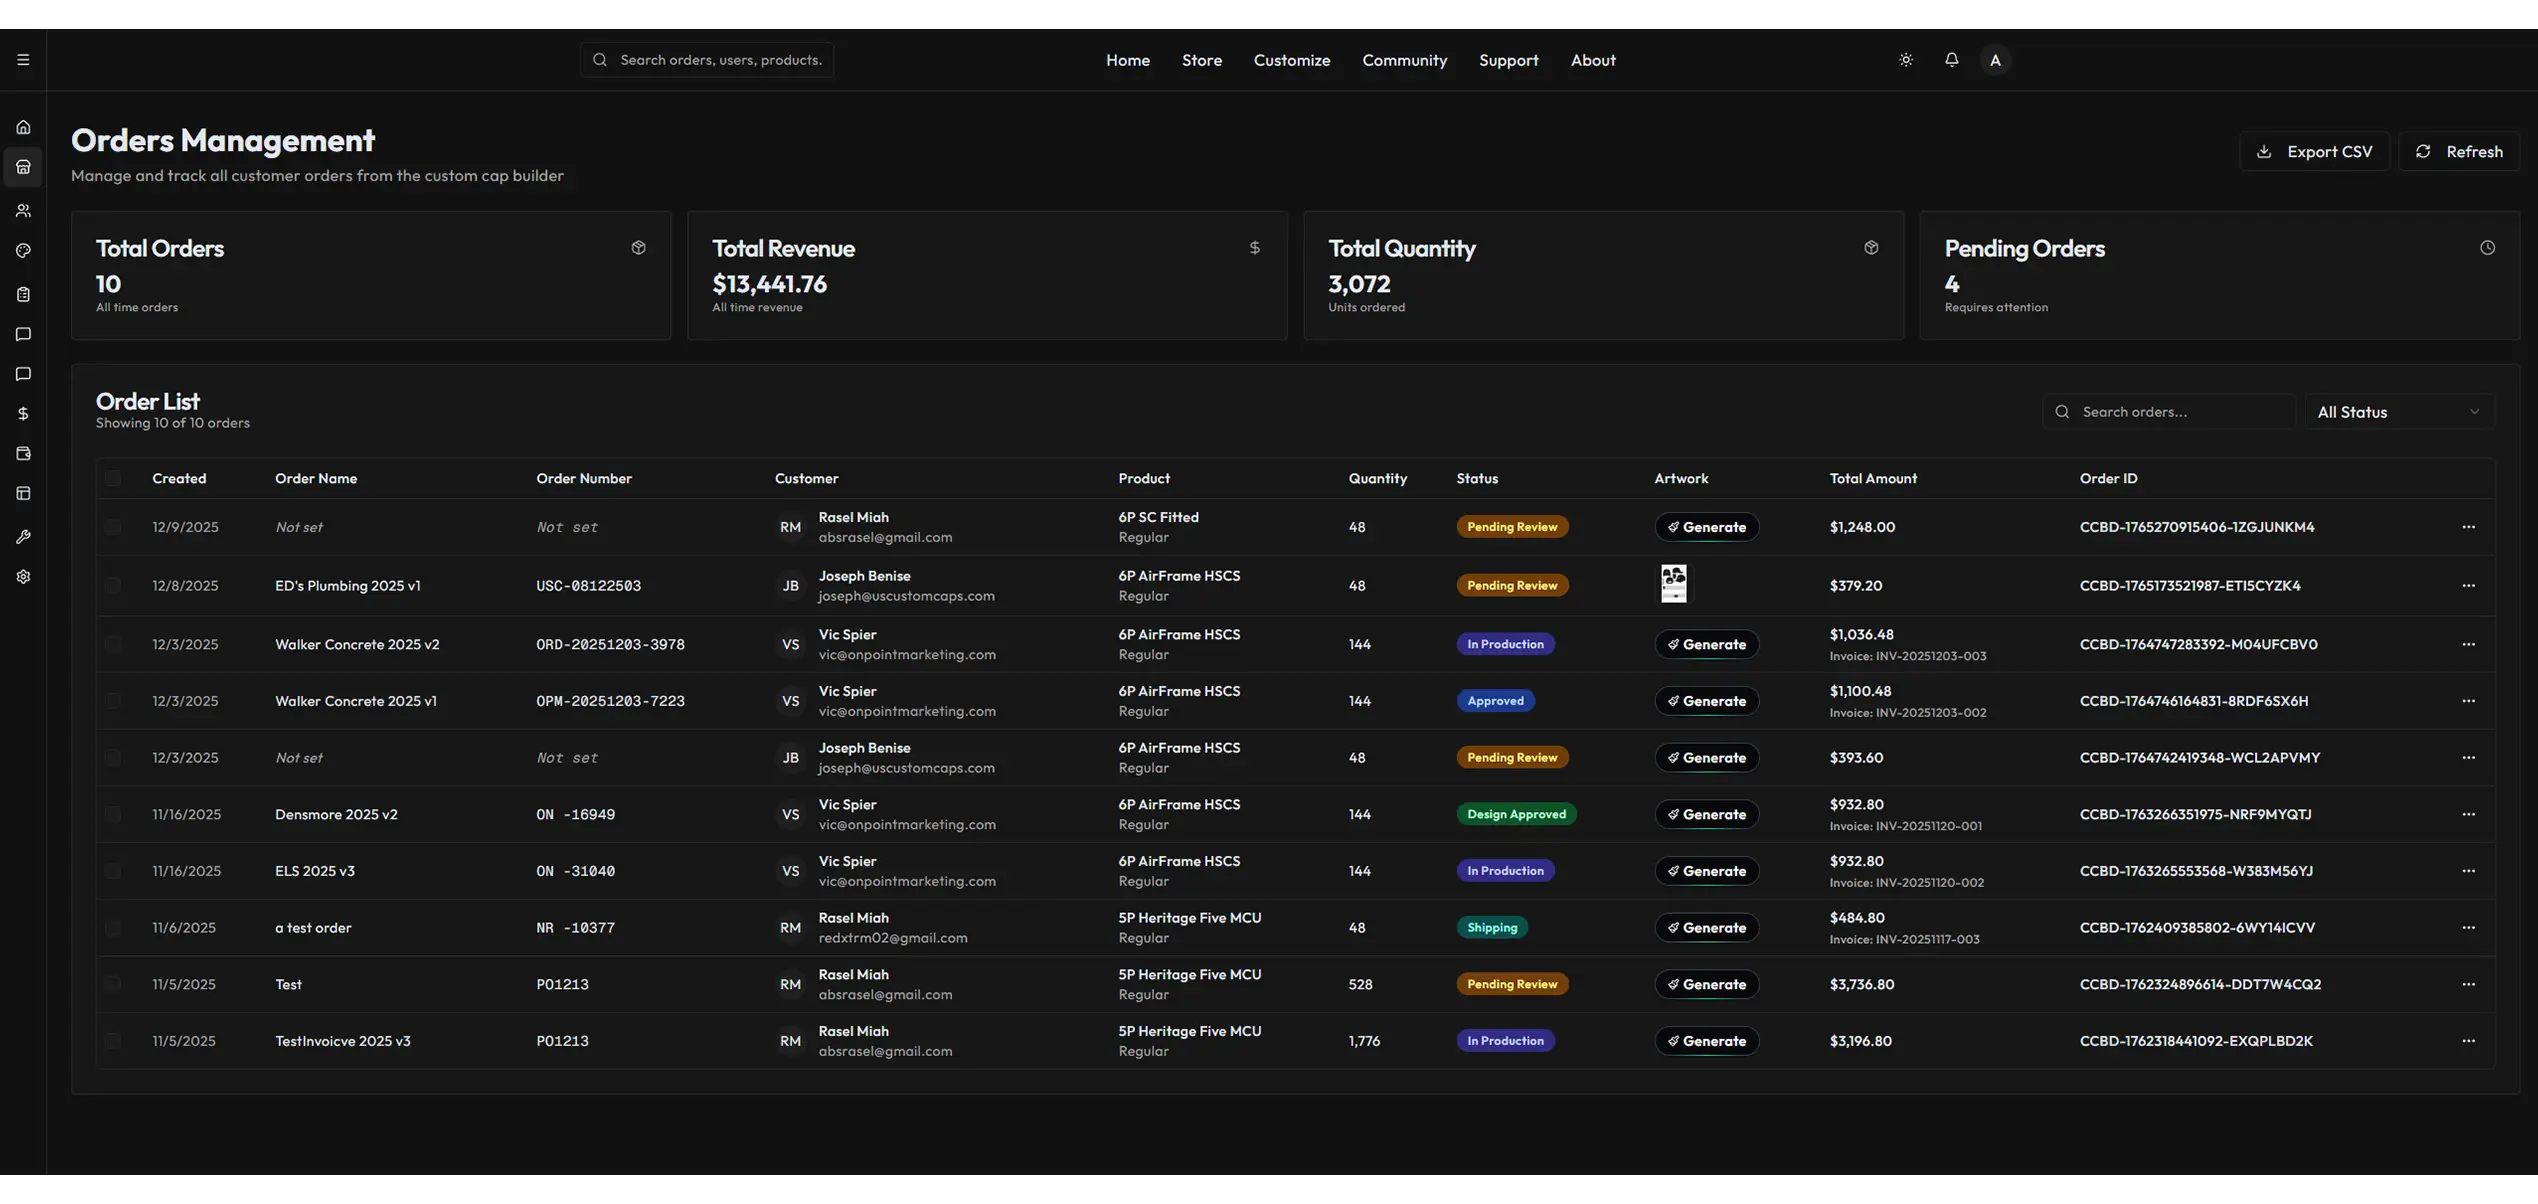Viewport: 2538px width, 1204px height.
Task: Open the palette icon in sidebar
Action: tap(23, 251)
